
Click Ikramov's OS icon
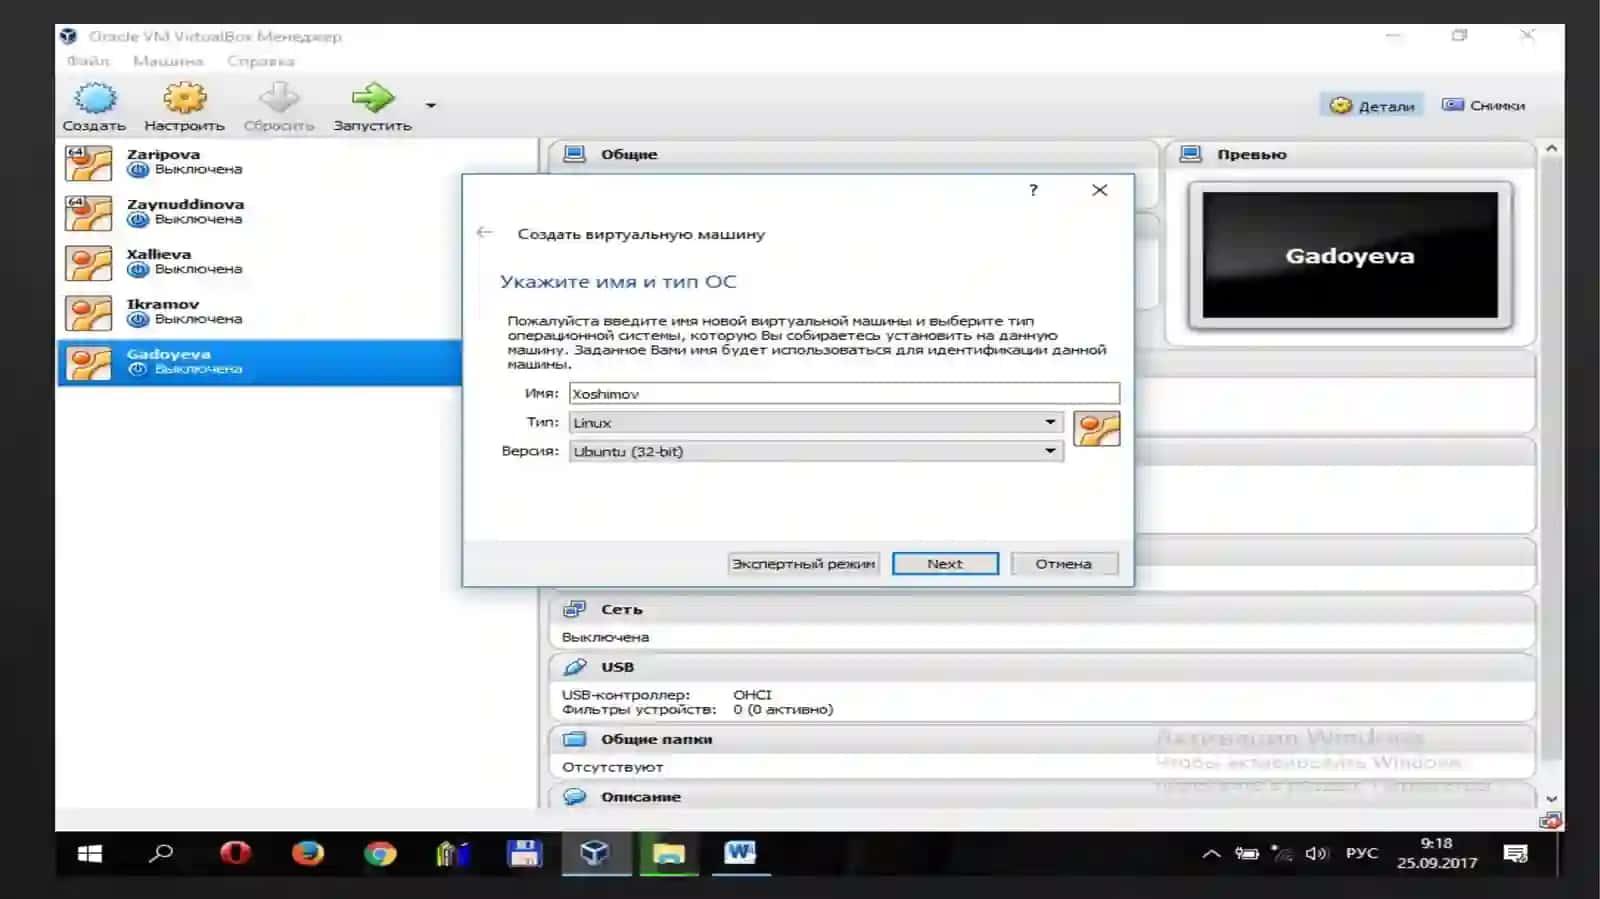[x=89, y=313]
